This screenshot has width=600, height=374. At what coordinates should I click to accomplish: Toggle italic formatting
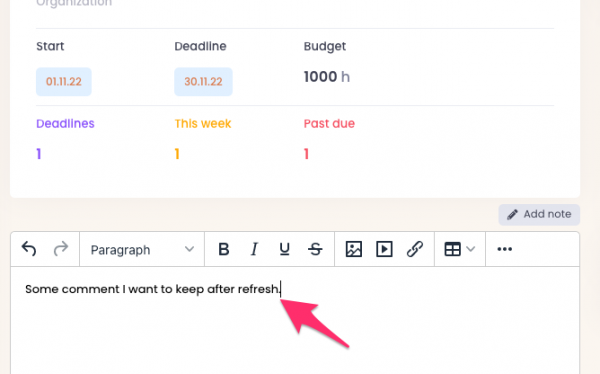254,249
